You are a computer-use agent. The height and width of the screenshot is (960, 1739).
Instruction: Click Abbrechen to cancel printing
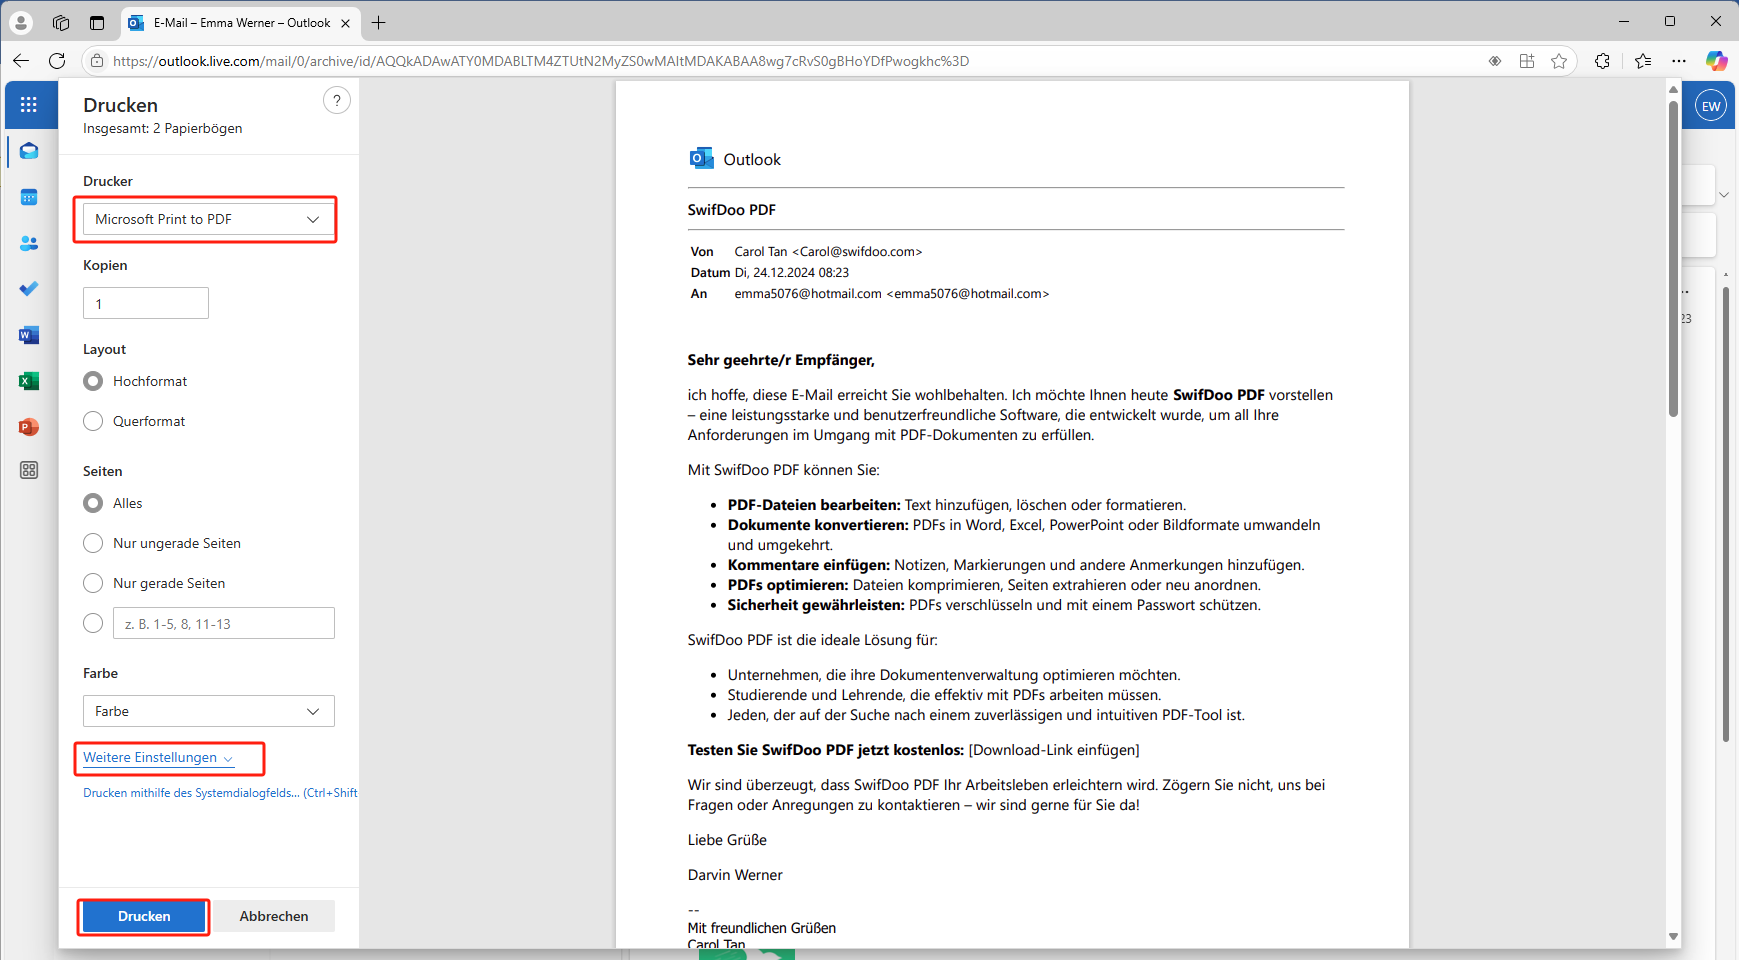click(274, 916)
